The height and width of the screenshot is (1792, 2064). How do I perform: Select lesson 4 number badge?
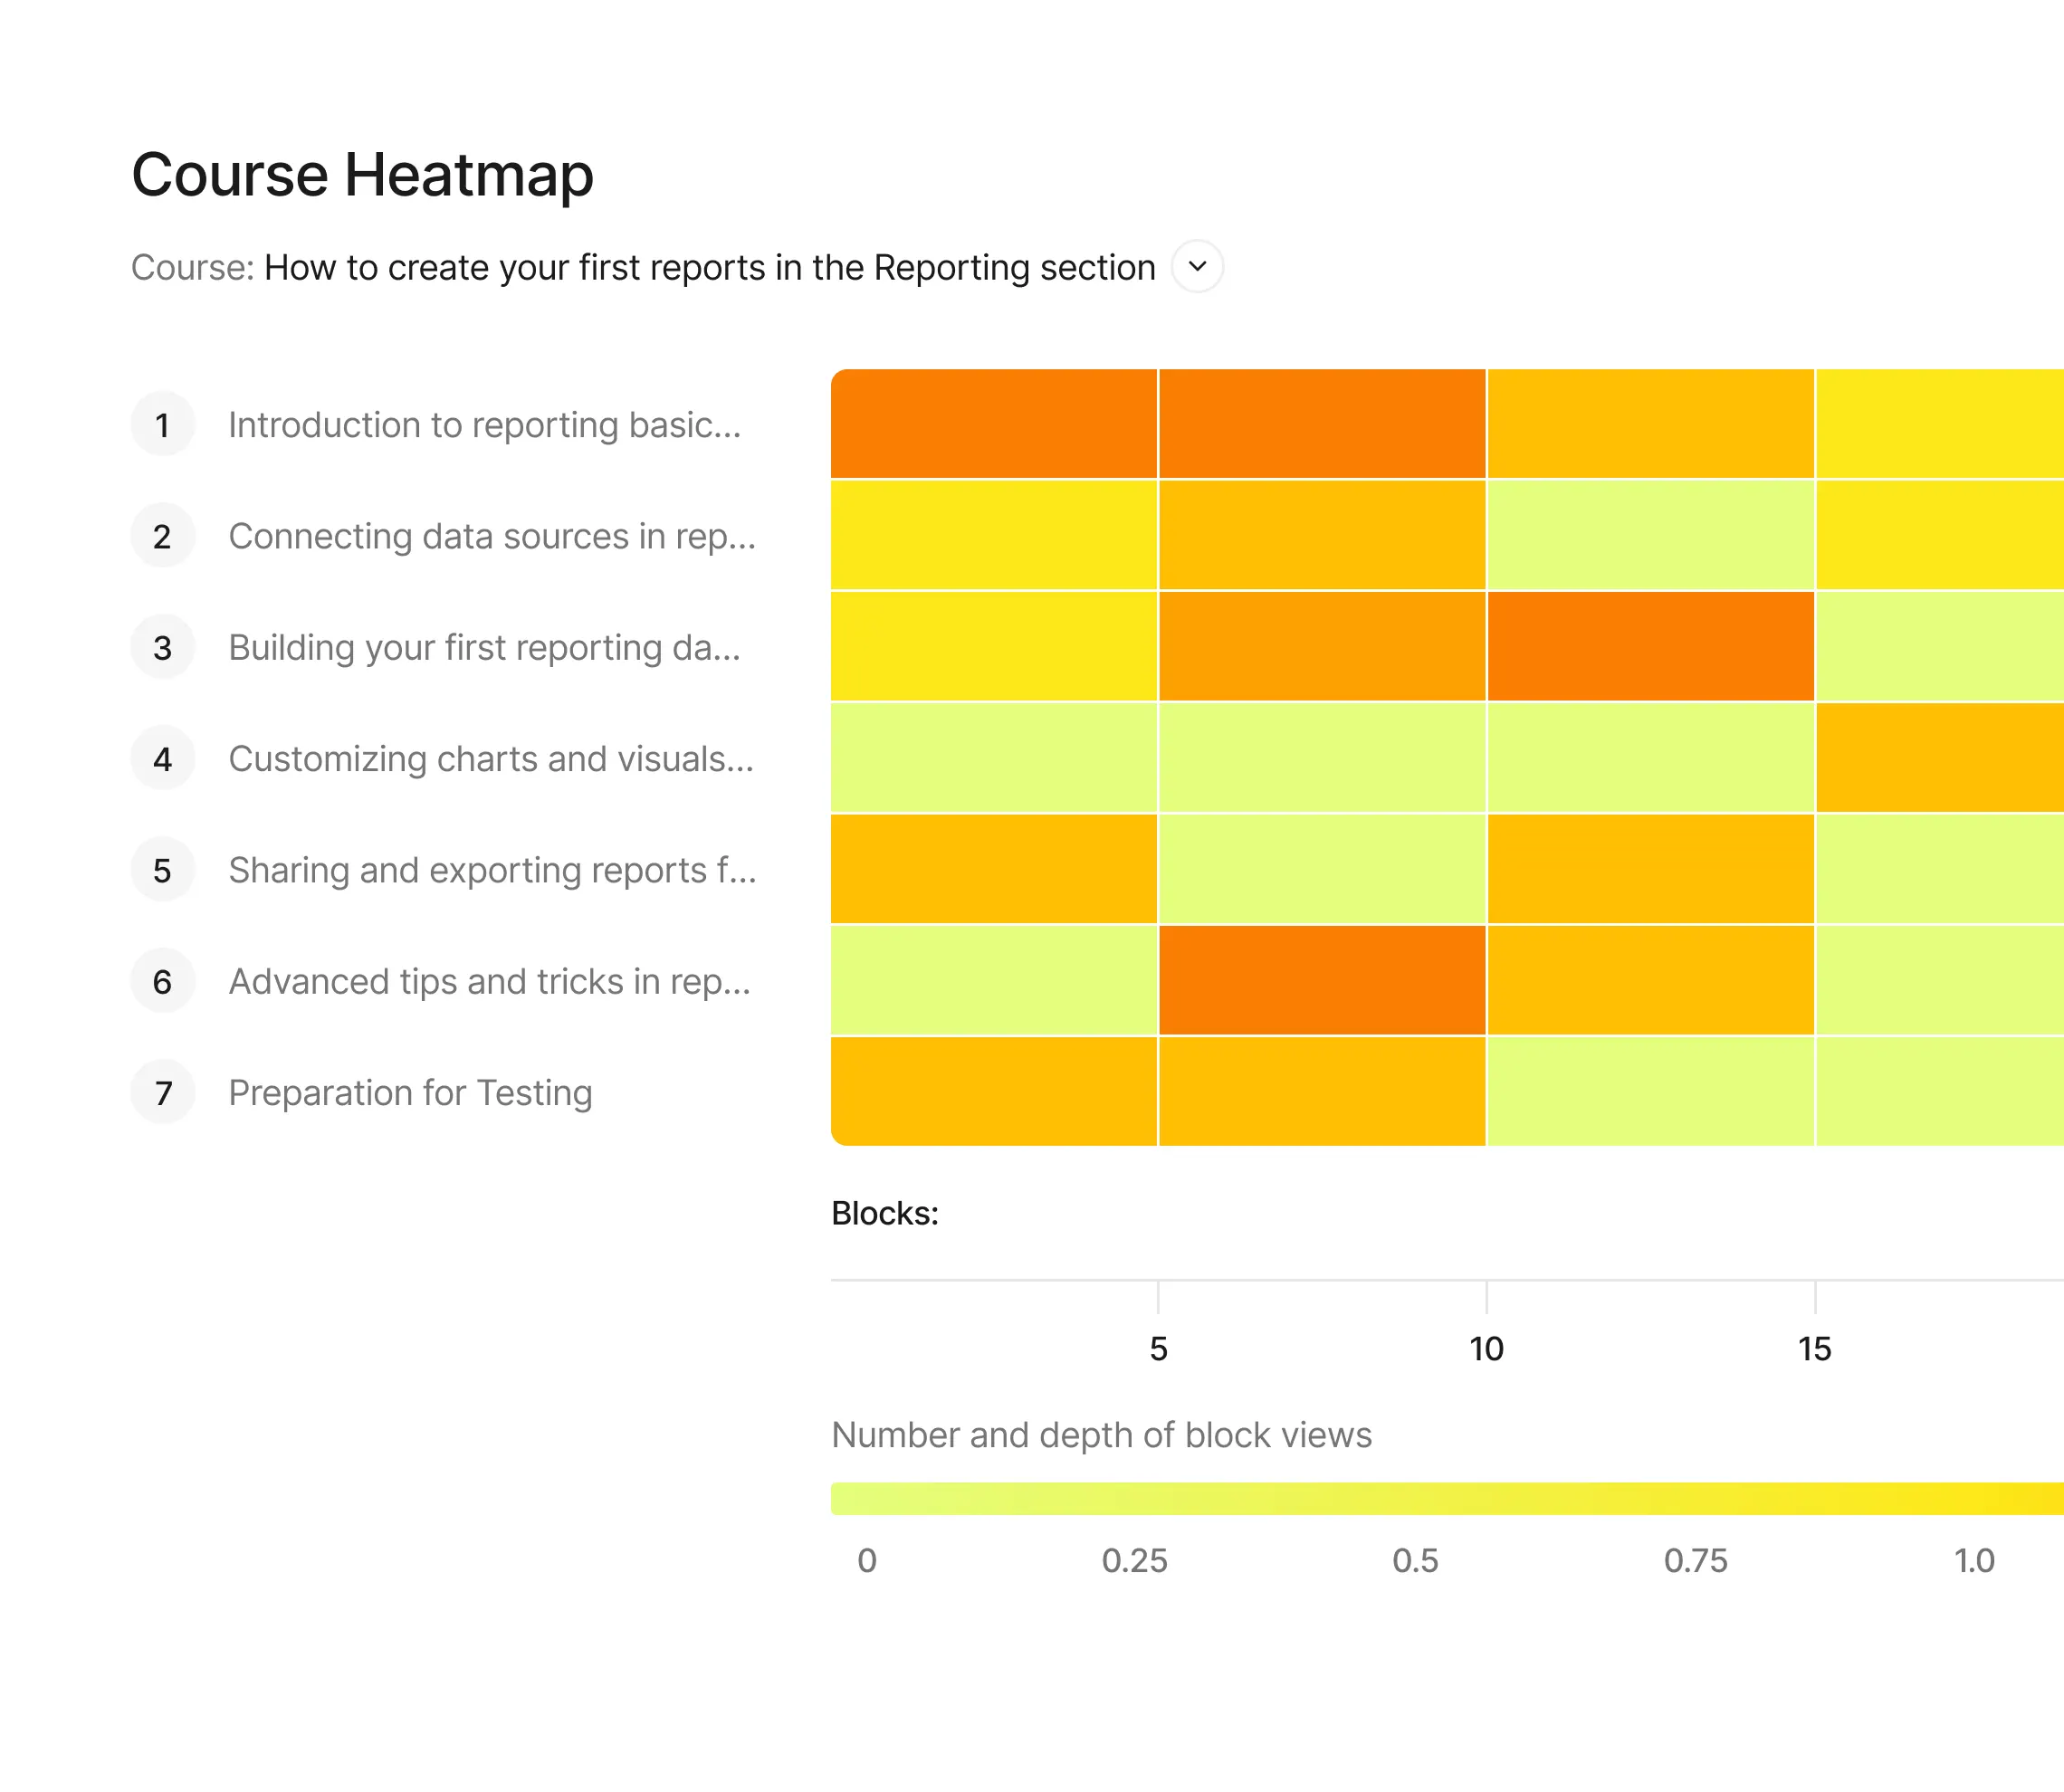click(x=163, y=759)
